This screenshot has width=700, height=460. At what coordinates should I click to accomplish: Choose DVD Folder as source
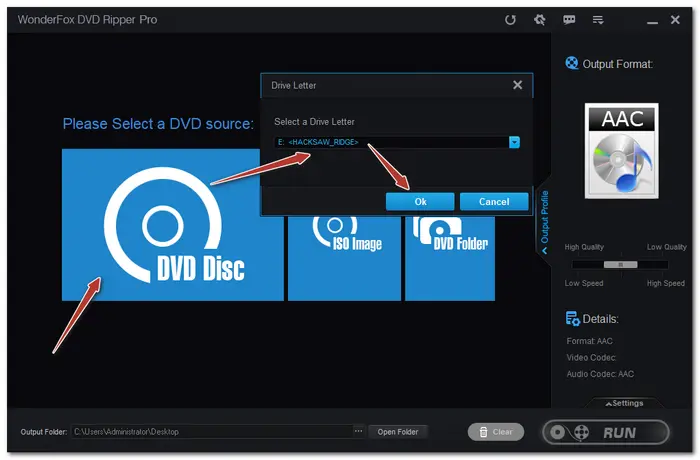(450, 258)
